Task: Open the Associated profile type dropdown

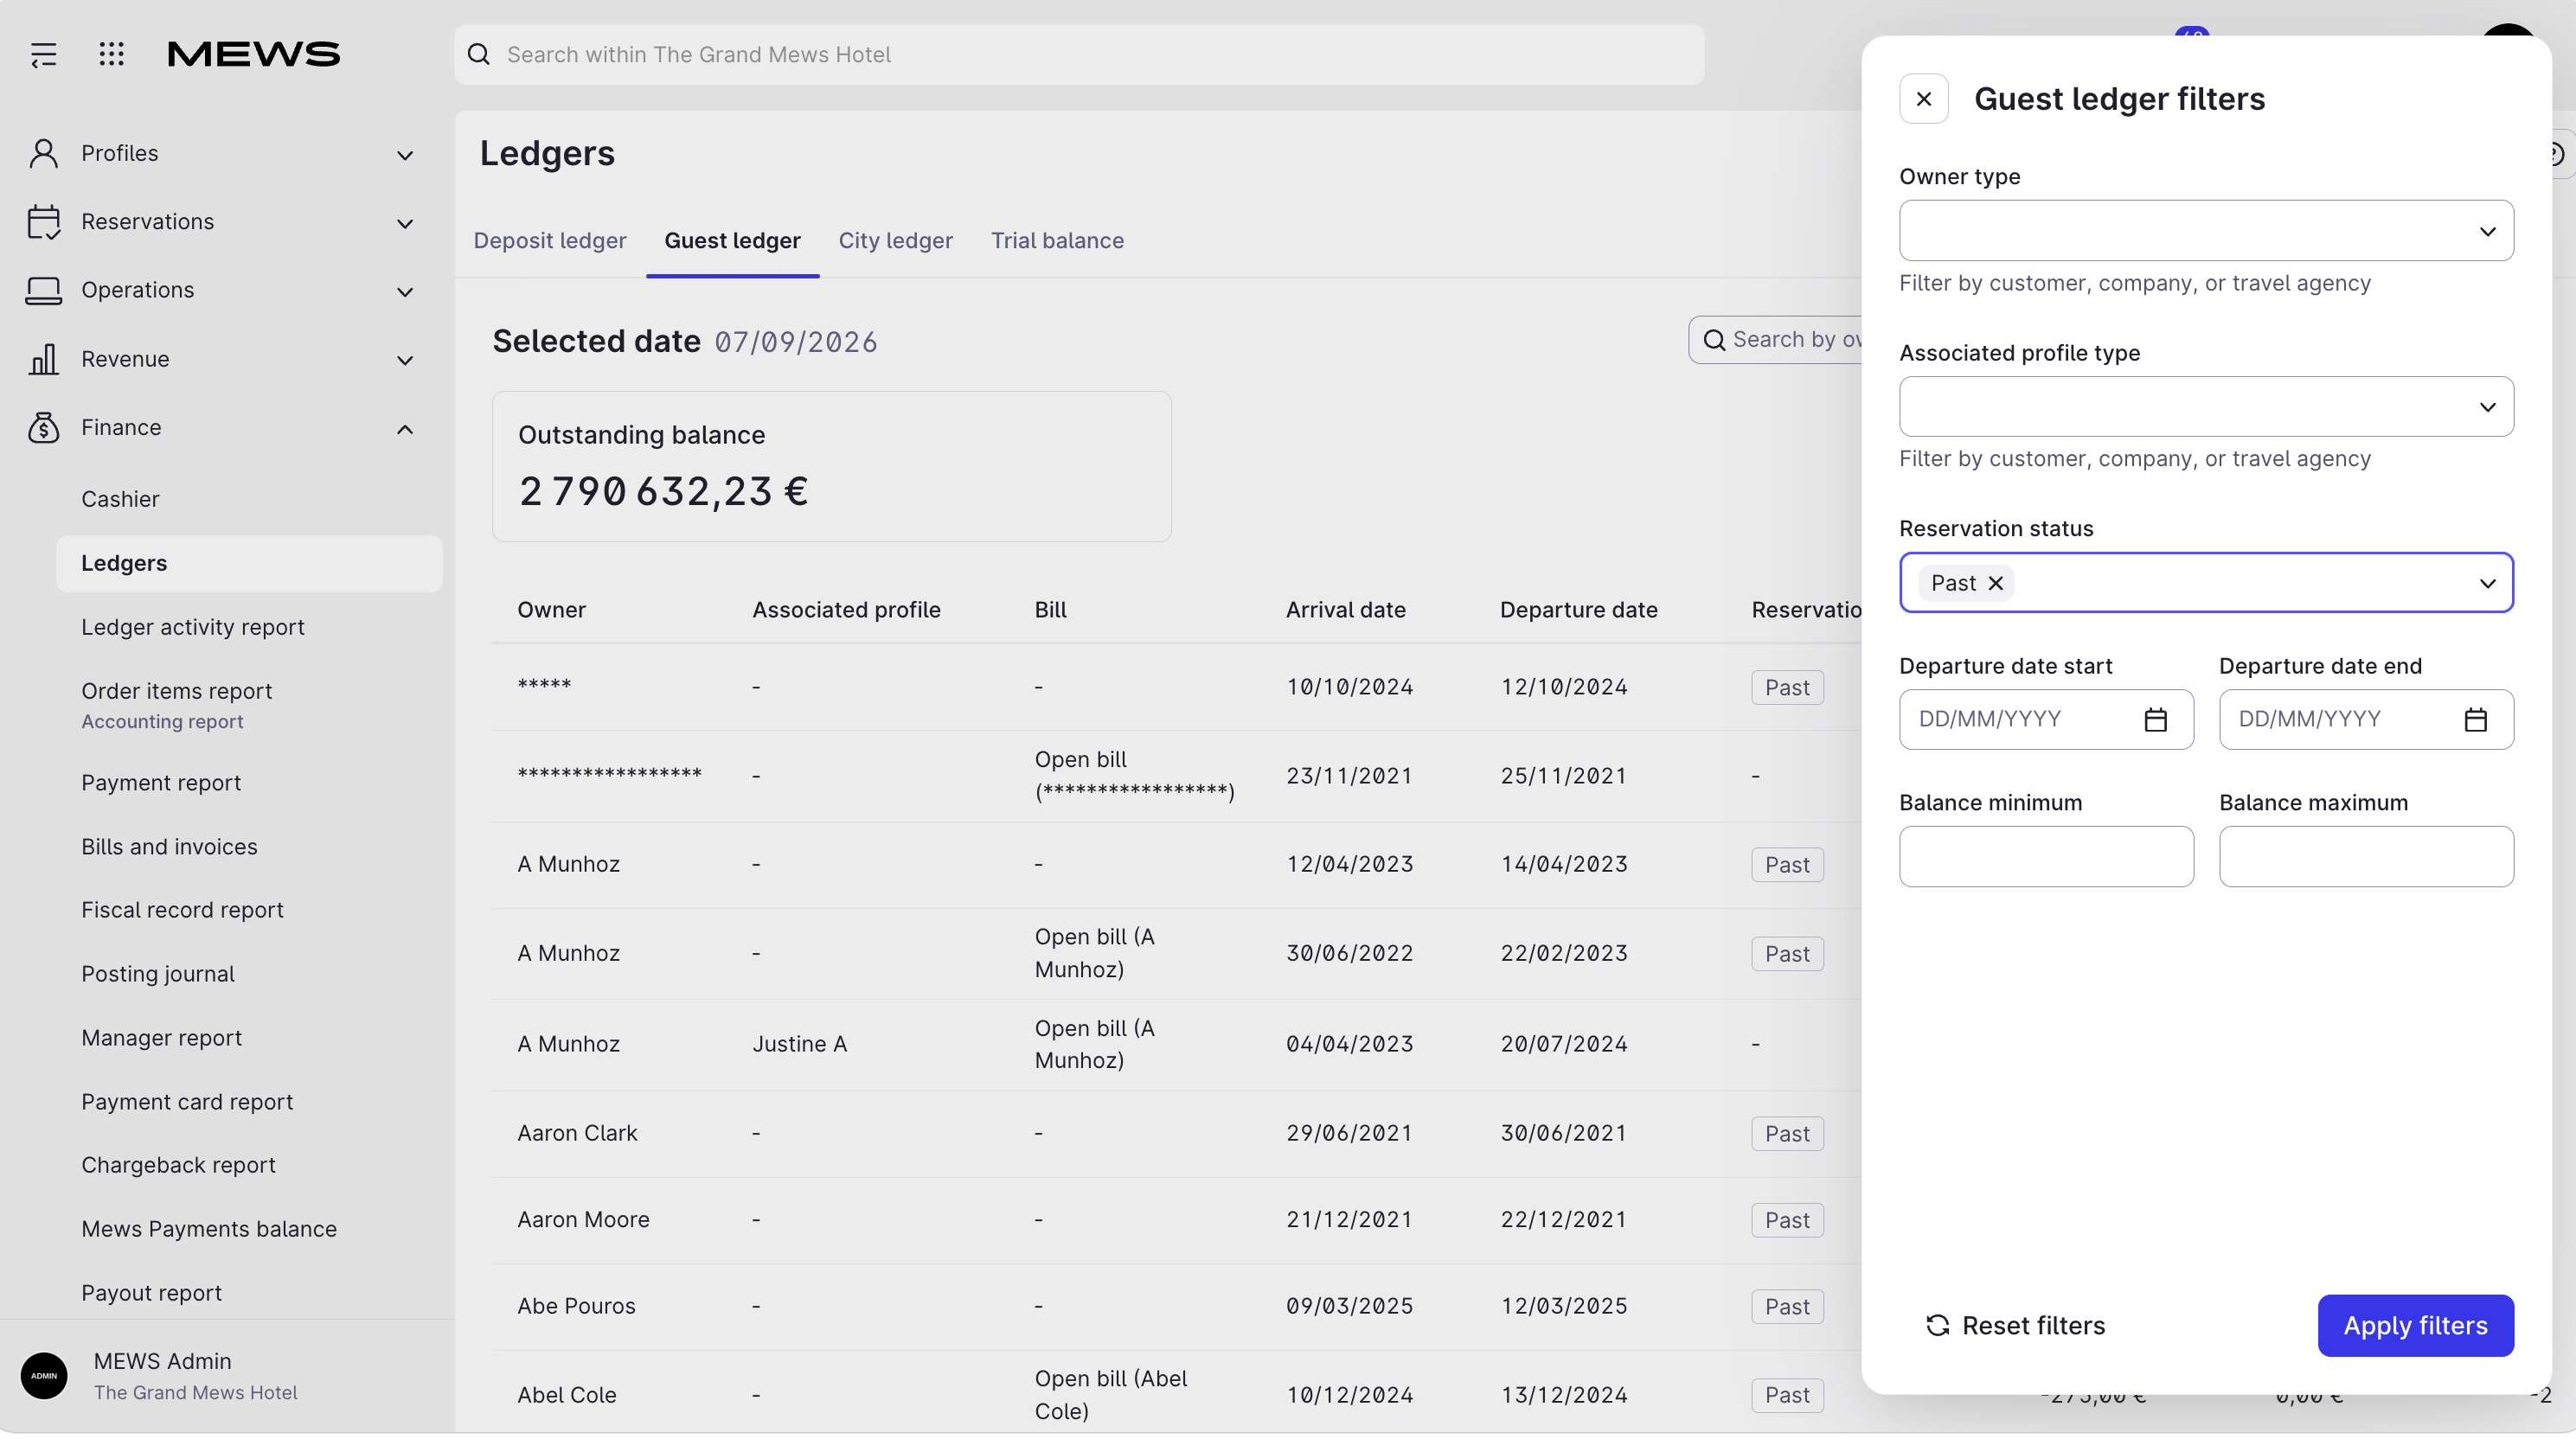Action: [2206, 407]
